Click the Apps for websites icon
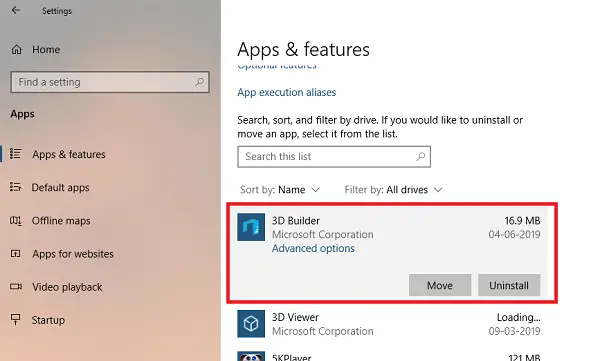Screen dimensions: 600x361 [16, 253]
